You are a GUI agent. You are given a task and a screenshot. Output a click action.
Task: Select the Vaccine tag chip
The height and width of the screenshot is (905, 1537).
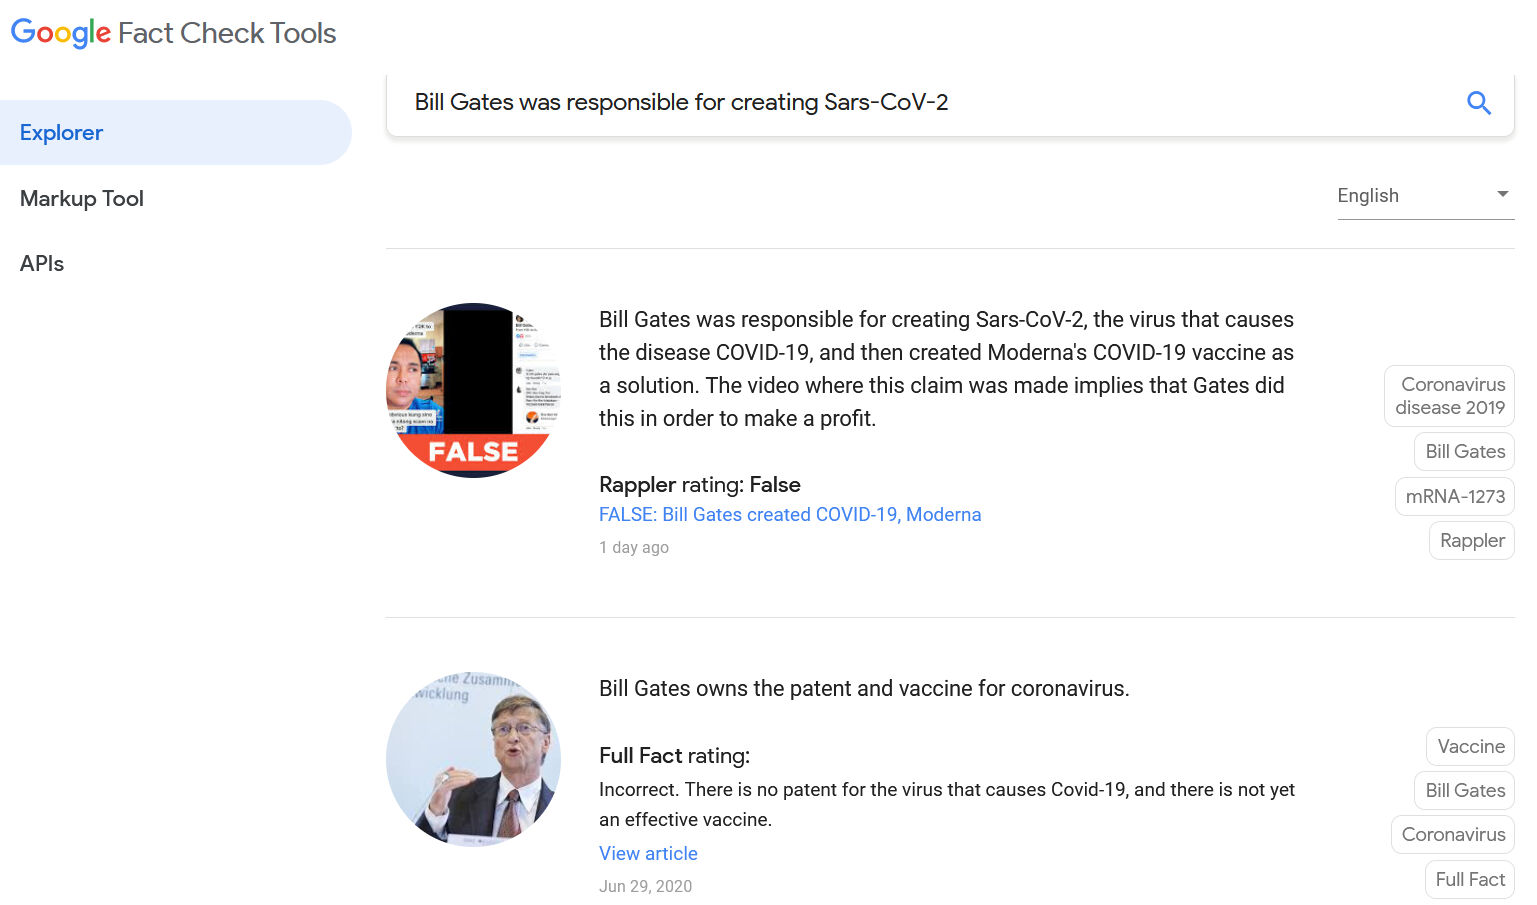[x=1470, y=747]
